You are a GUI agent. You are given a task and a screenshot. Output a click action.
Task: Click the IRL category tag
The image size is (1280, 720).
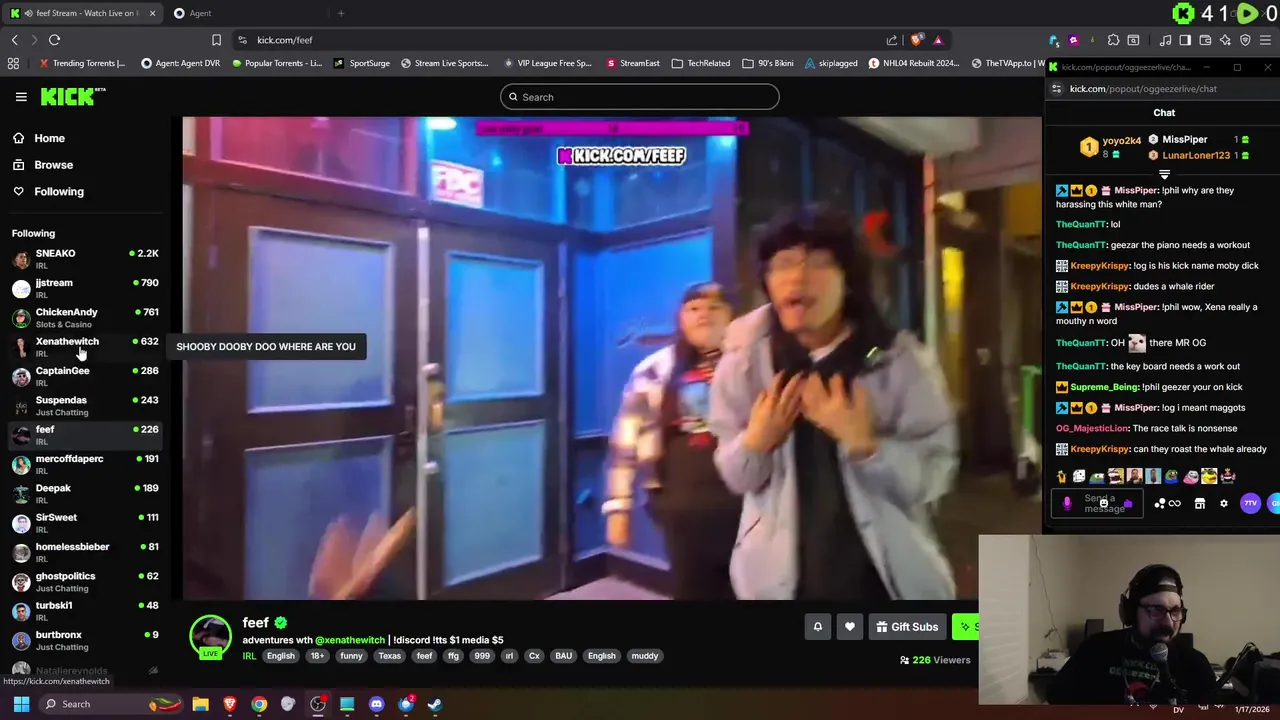coord(249,656)
